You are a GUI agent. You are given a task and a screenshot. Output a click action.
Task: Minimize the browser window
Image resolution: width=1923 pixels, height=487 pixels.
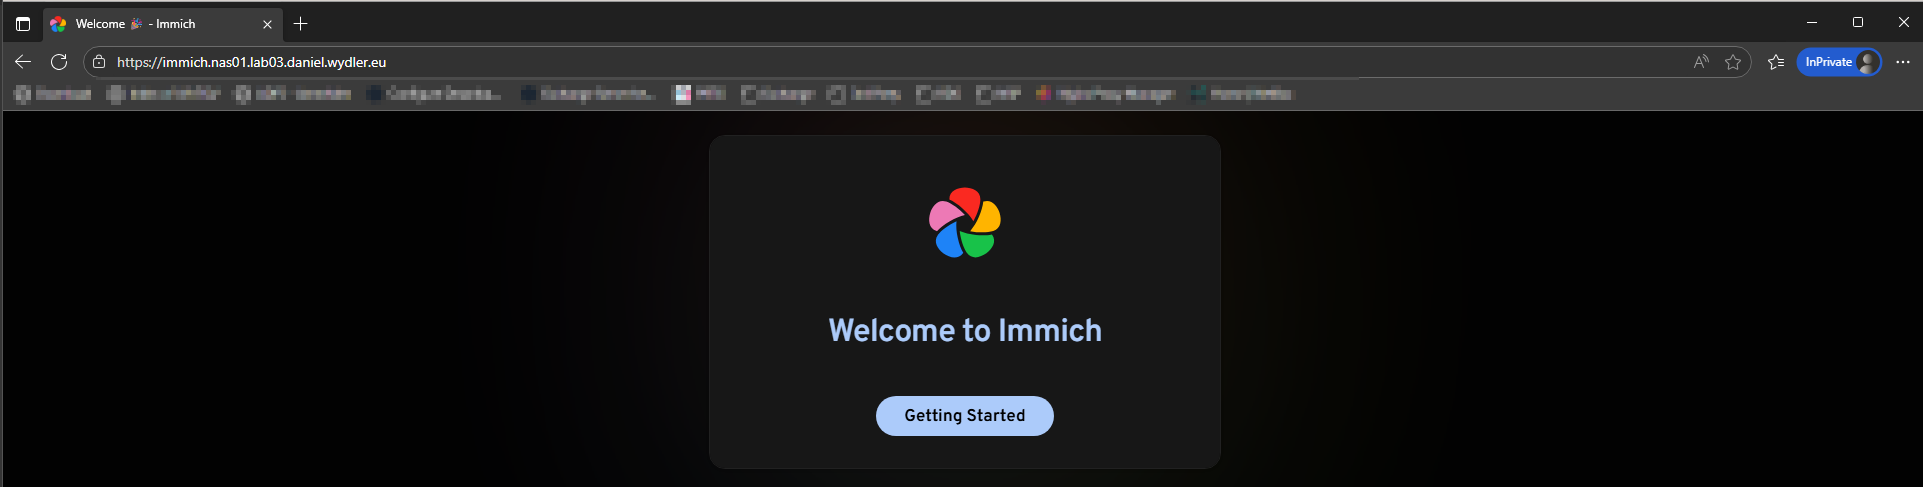[1811, 22]
